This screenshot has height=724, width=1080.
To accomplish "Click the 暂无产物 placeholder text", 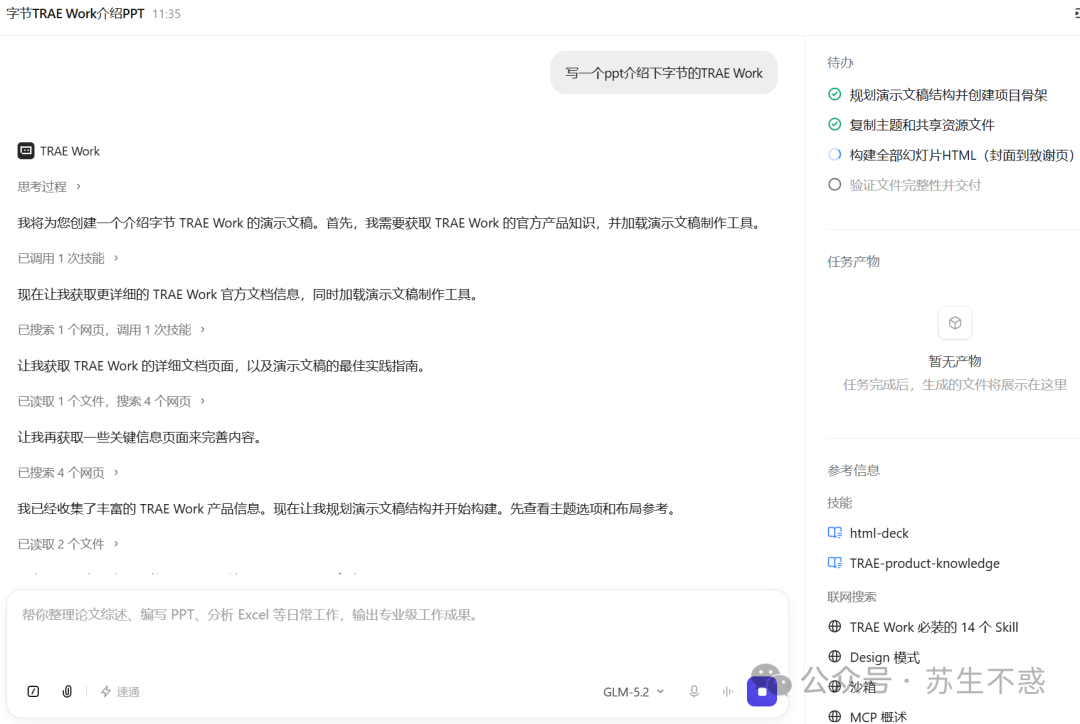I will click(x=955, y=361).
